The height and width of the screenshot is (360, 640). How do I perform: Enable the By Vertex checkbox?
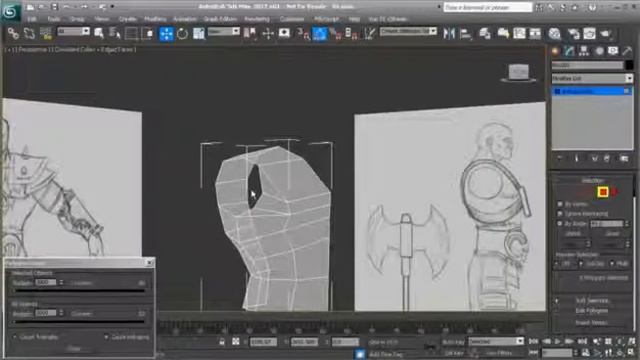click(x=560, y=204)
